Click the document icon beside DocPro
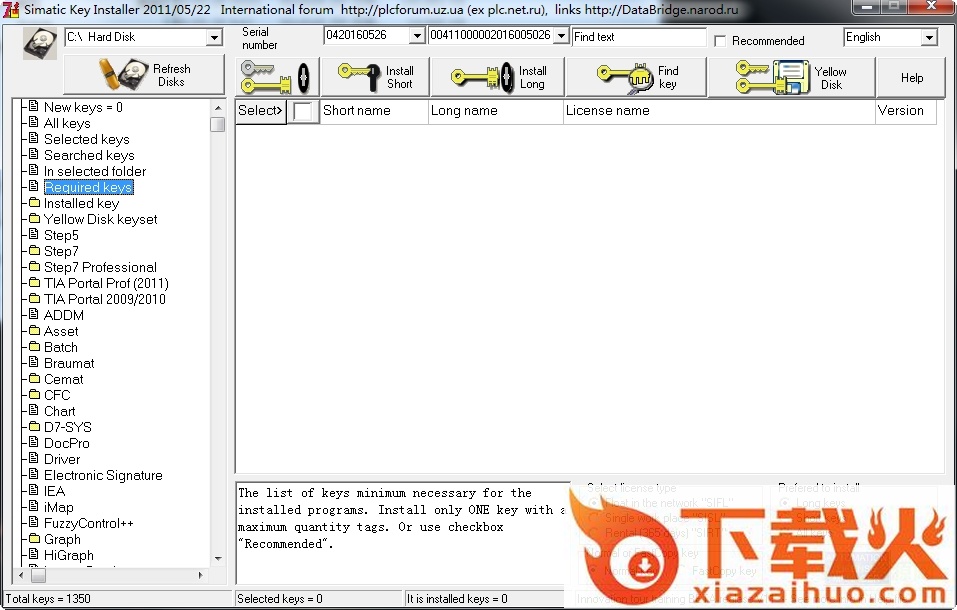This screenshot has height=610, width=957. point(34,443)
